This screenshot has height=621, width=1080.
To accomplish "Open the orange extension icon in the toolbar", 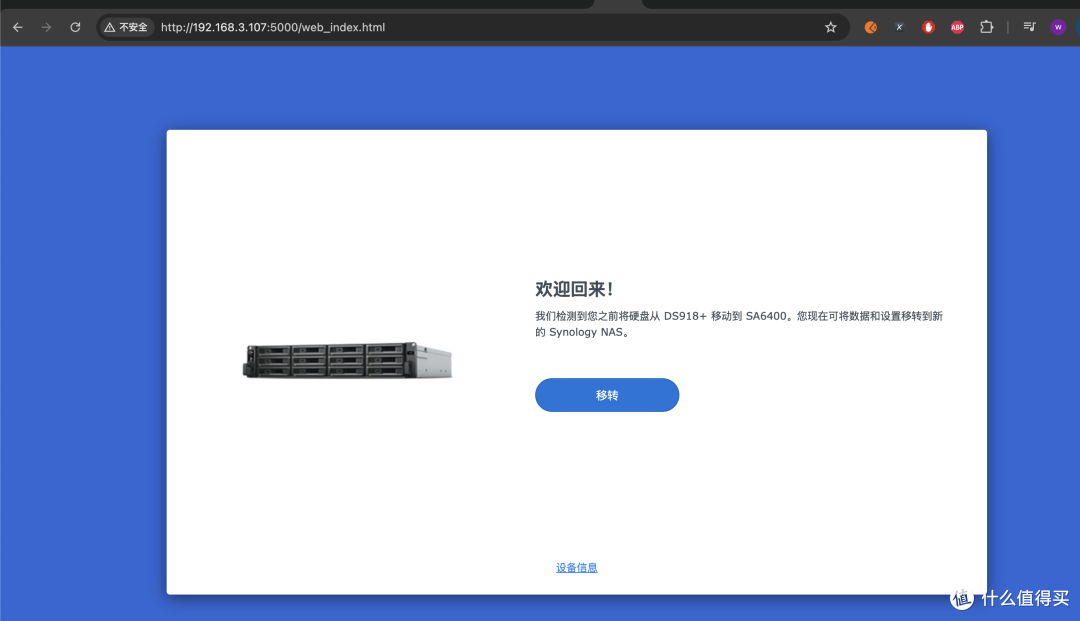I will (871, 28).
